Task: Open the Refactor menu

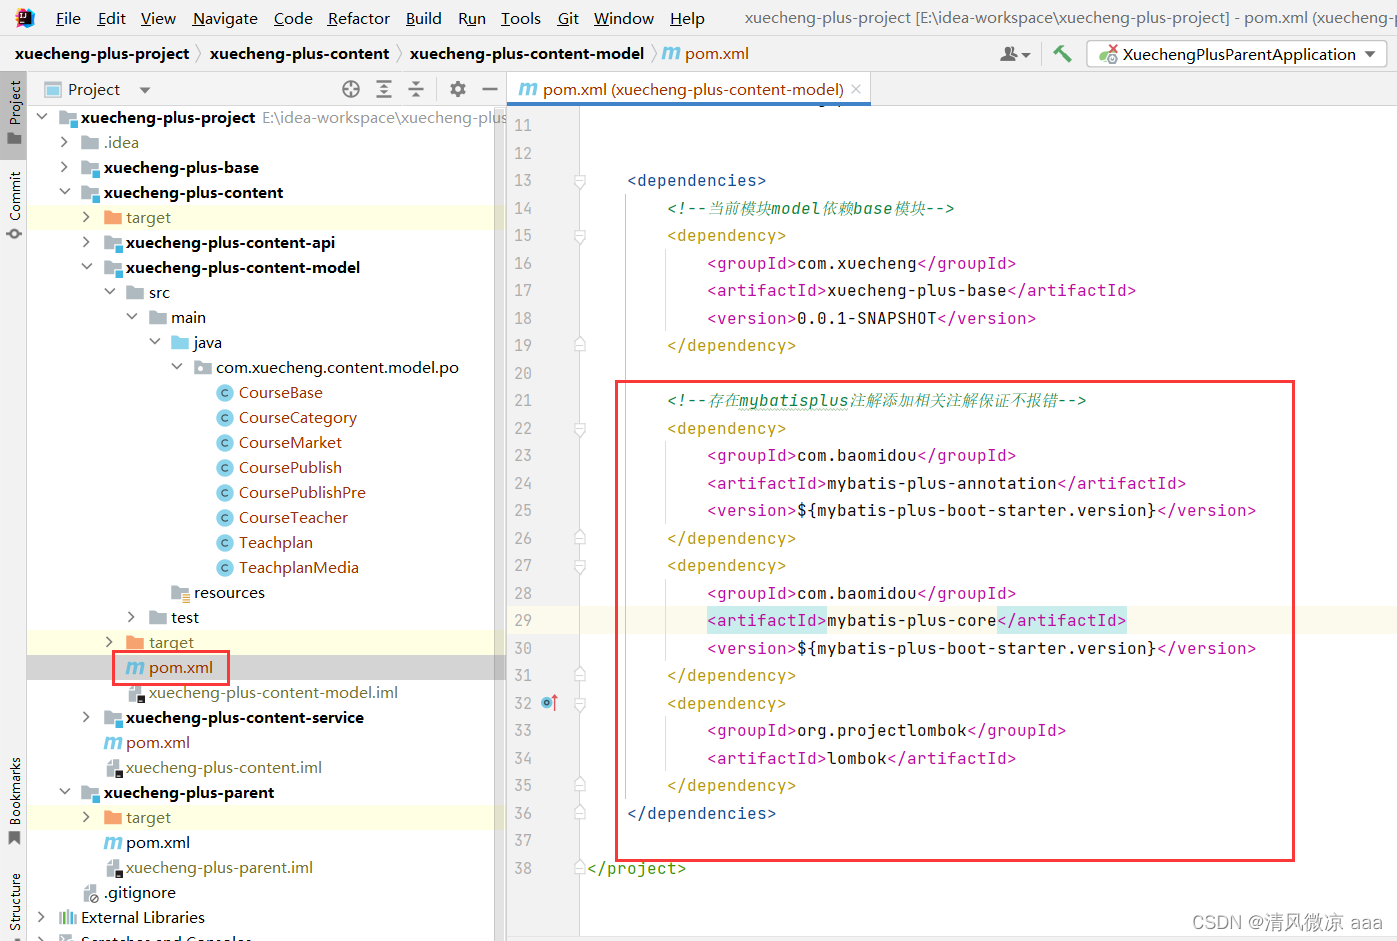Action: [358, 18]
